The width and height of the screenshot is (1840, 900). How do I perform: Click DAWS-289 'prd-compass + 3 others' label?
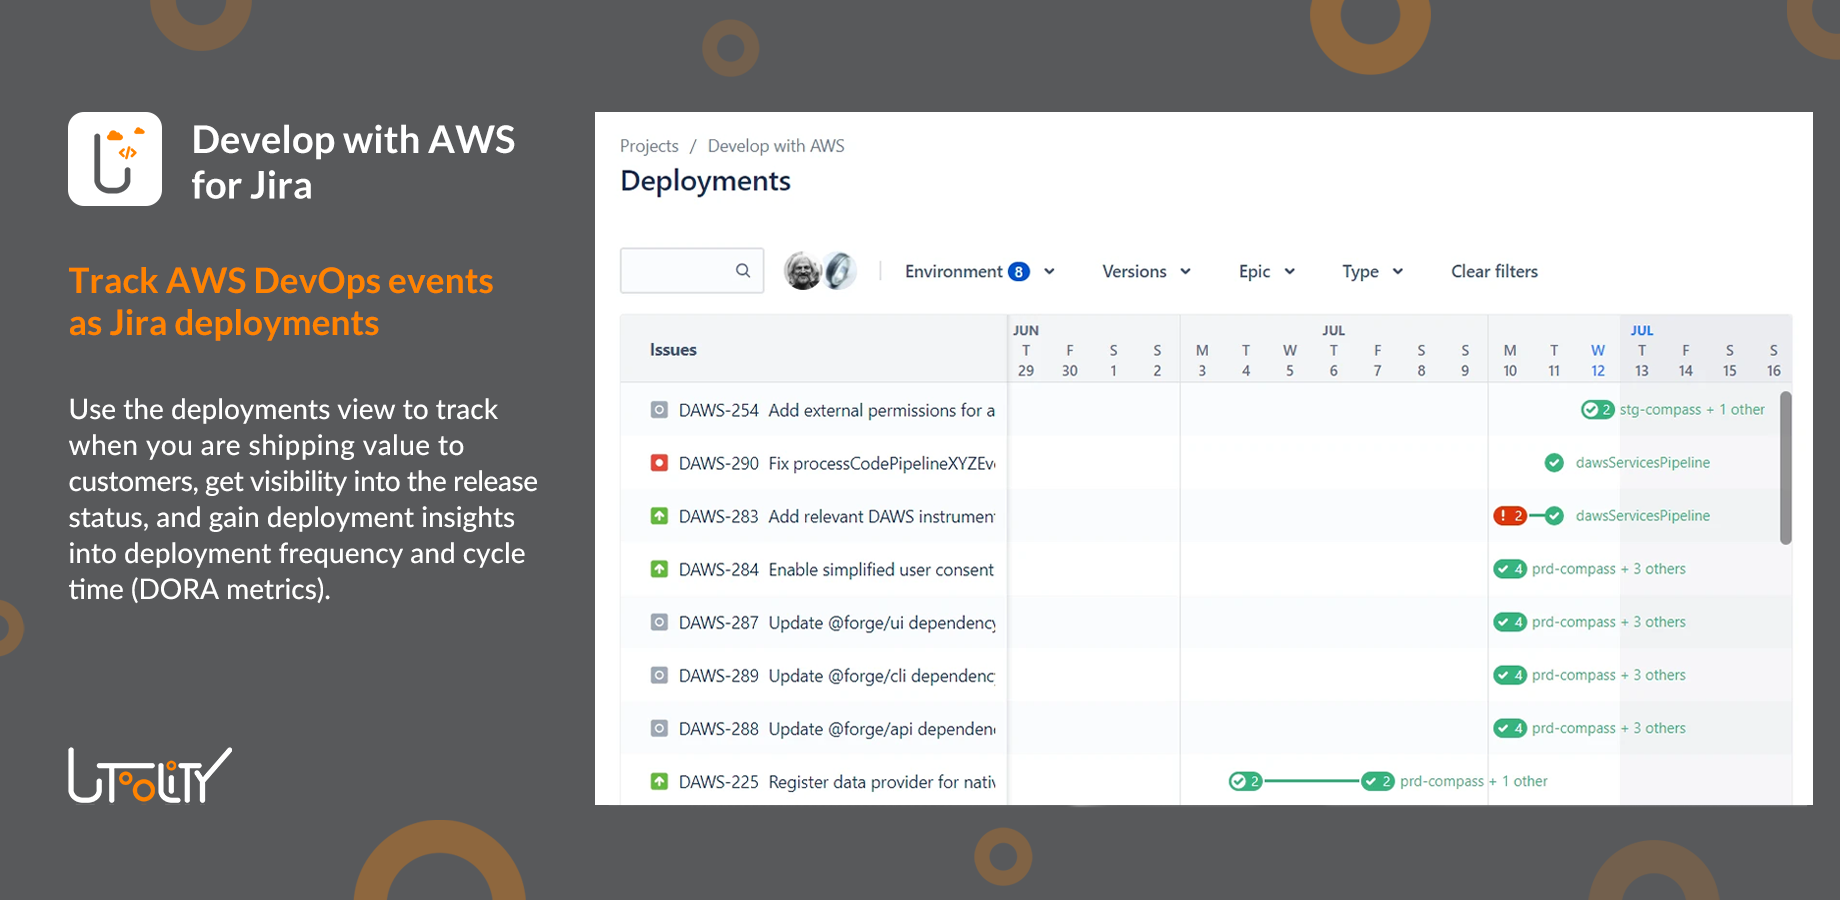(x=1609, y=675)
